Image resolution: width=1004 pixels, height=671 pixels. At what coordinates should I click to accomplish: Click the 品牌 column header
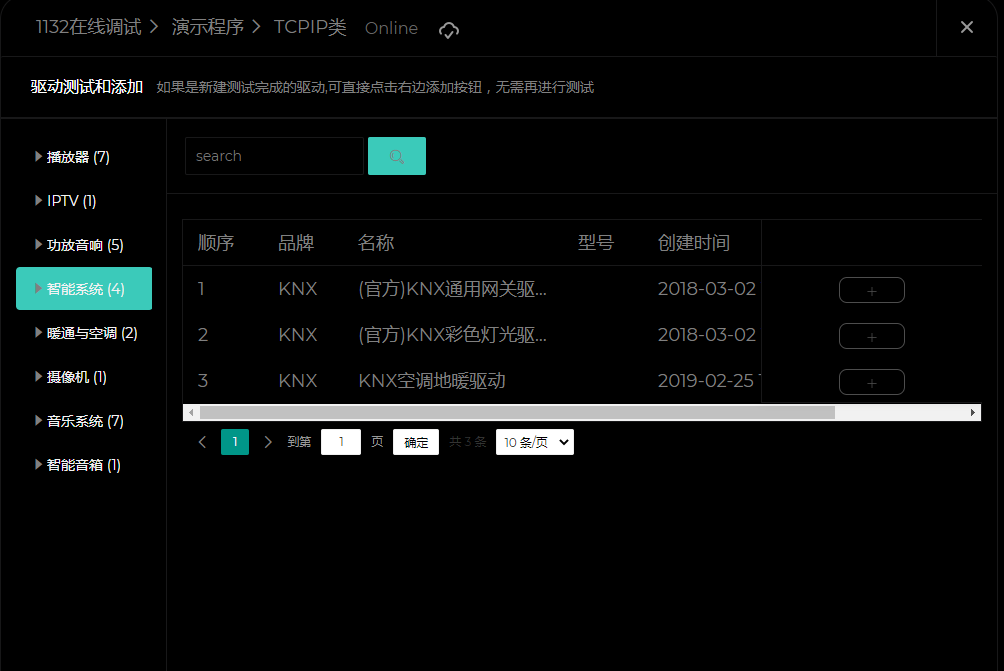point(296,243)
